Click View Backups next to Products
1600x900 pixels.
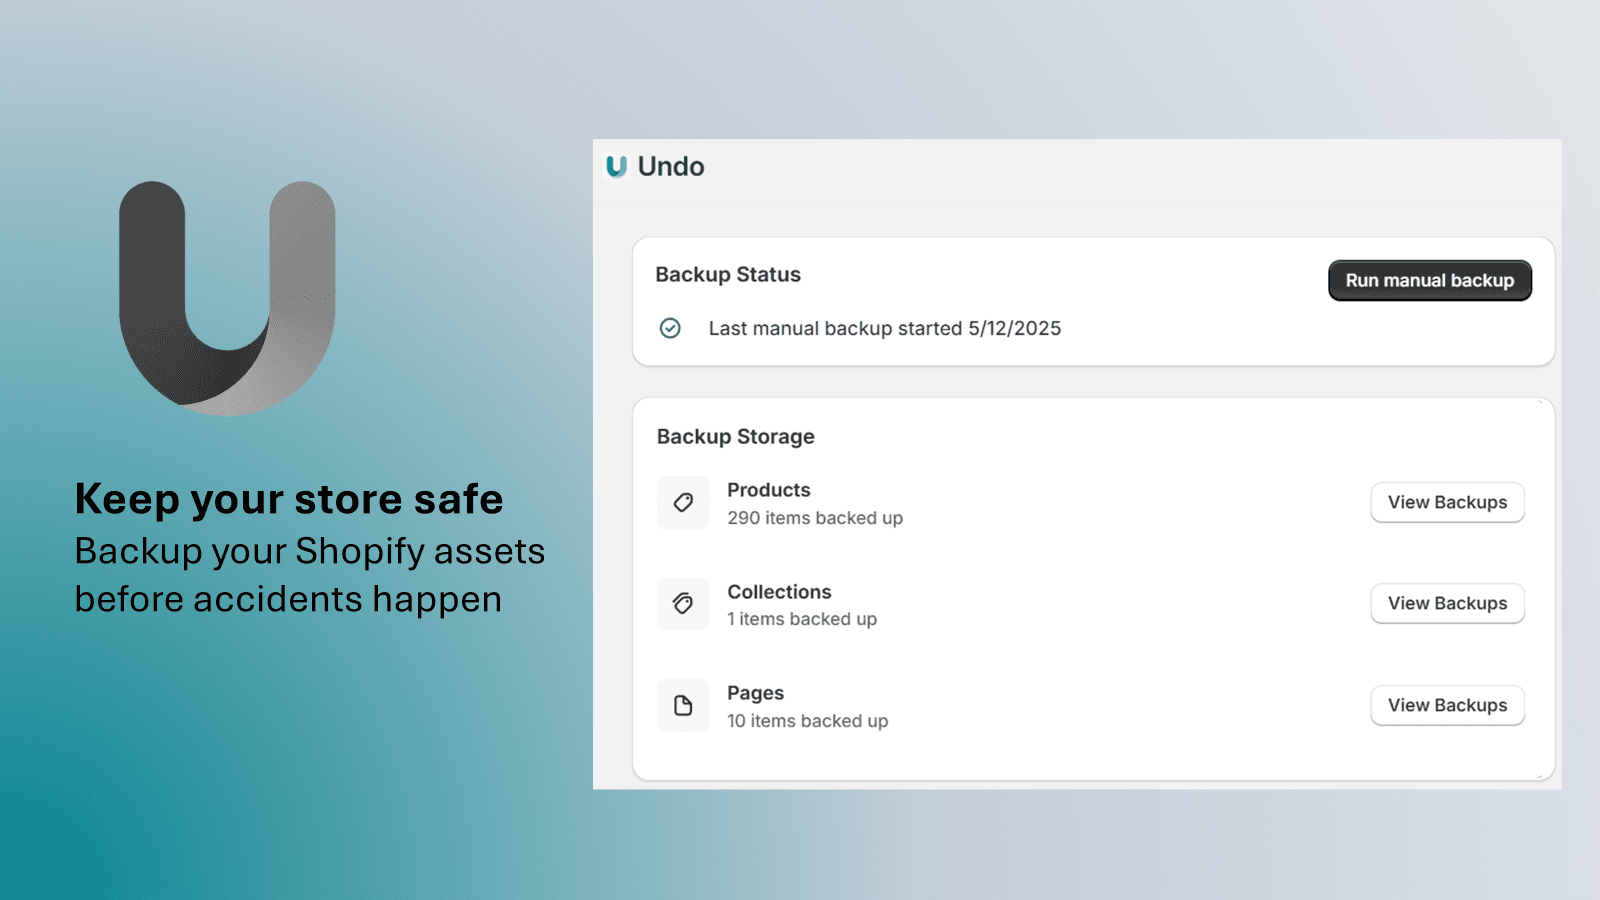pyautogui.click(x=1447, y=502)
